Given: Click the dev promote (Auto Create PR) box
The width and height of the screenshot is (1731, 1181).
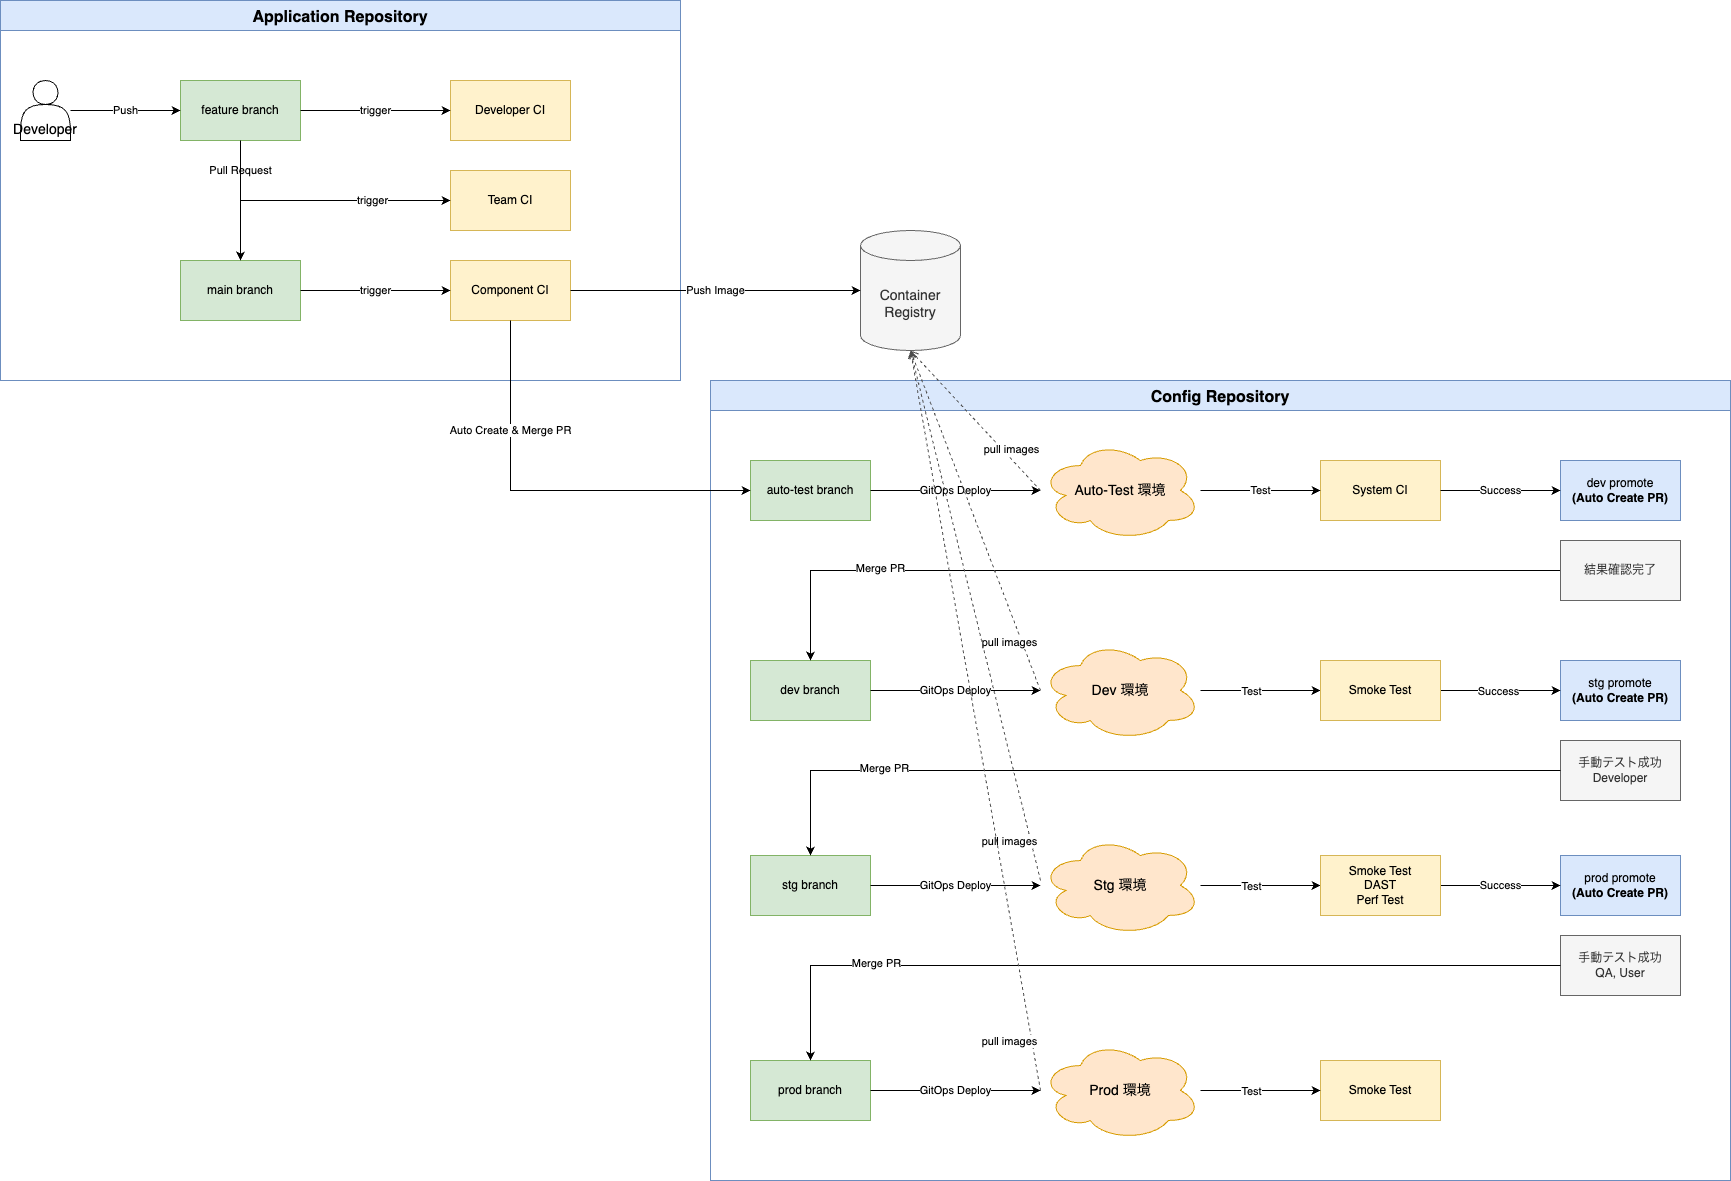Looking at the screenshot, I should tap(1620, 490).
